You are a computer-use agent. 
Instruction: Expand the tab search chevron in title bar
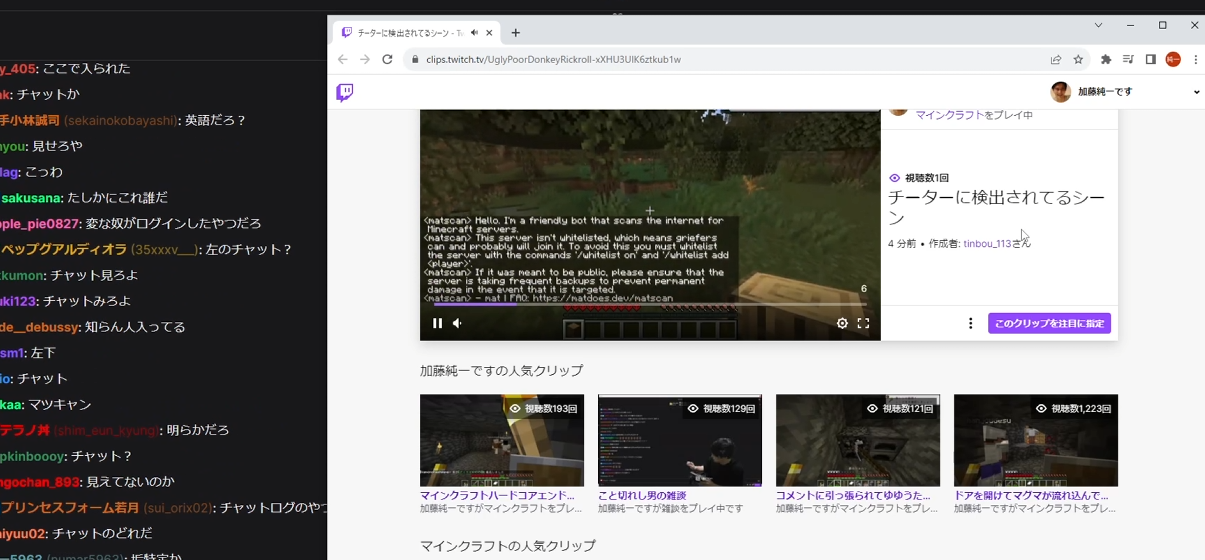1098,25
